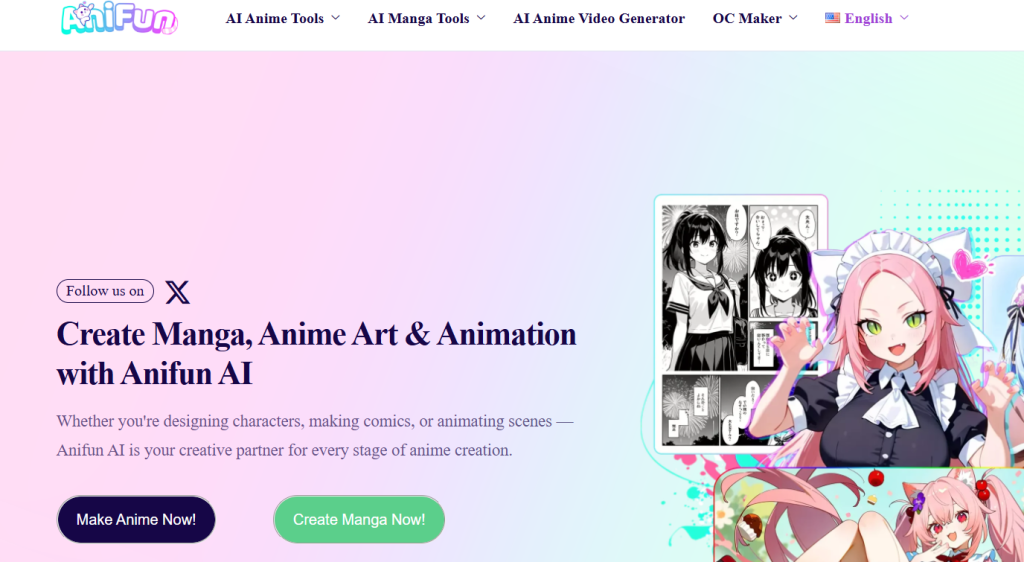
Task: Click the Follow us on badge
Action: pos(105,291)
